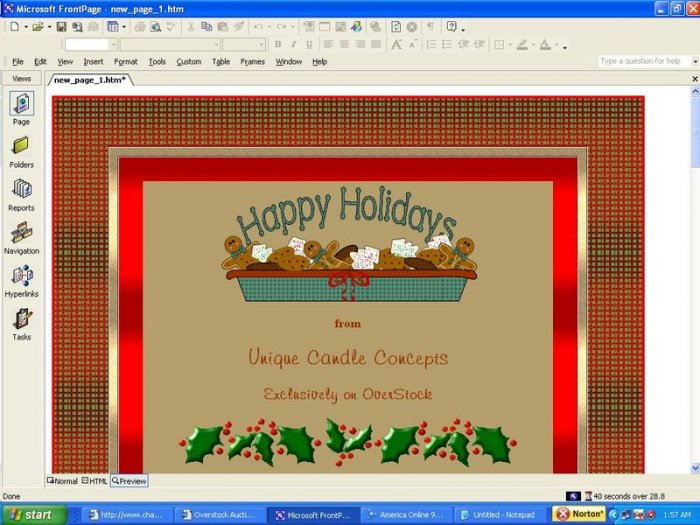Viewport: 700px width, 525px height.
Task: Open Hyperlinks view in Views bar
Action: point(21,281)
